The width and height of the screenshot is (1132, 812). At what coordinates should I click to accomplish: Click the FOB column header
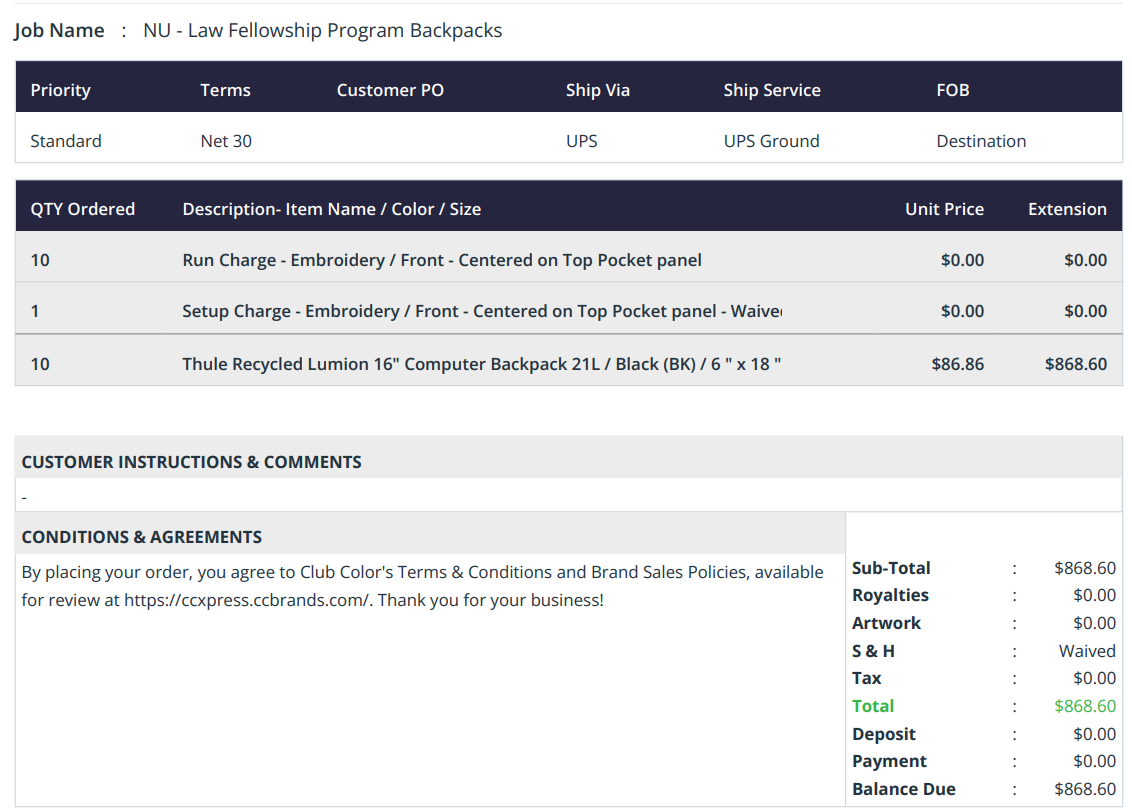tap(953, 90)
